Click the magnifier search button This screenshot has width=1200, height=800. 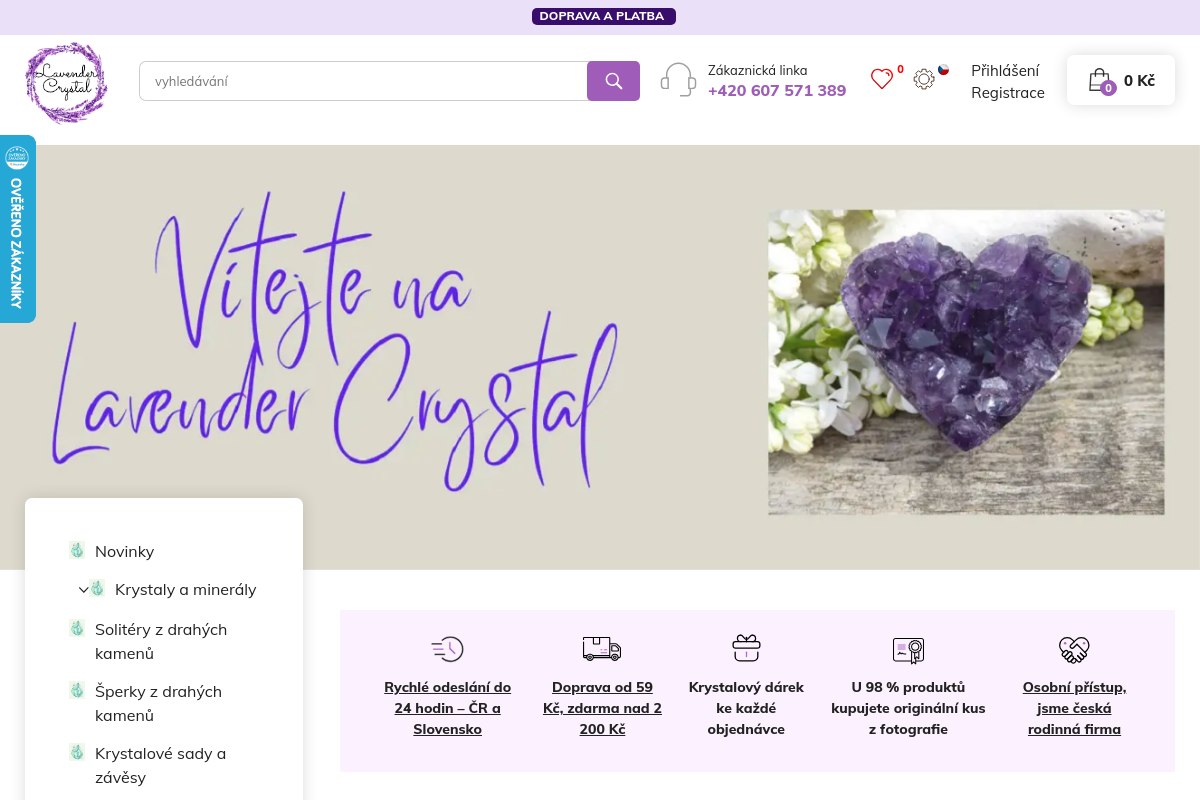point(613,81)
